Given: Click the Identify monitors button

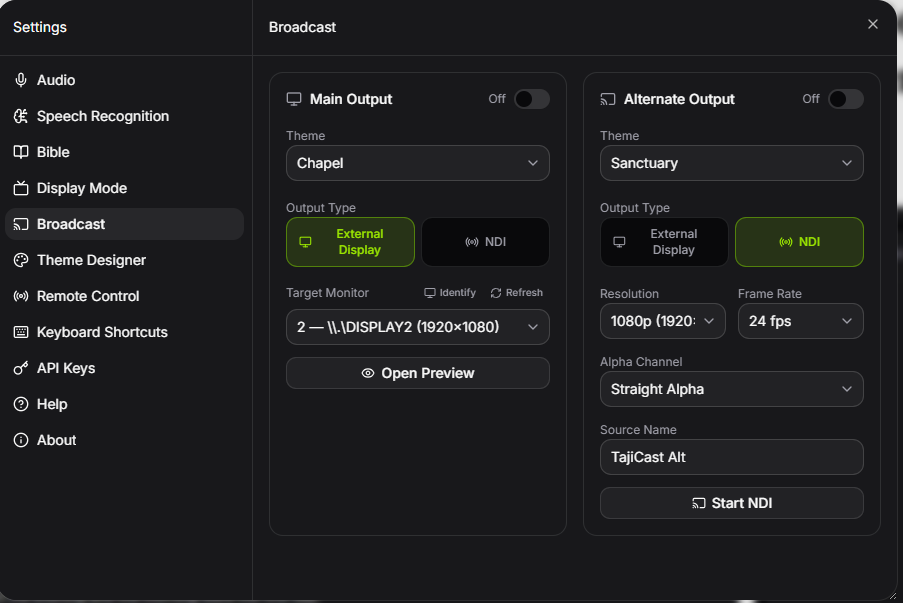Looking at the screenshot, I should (450, 293).
